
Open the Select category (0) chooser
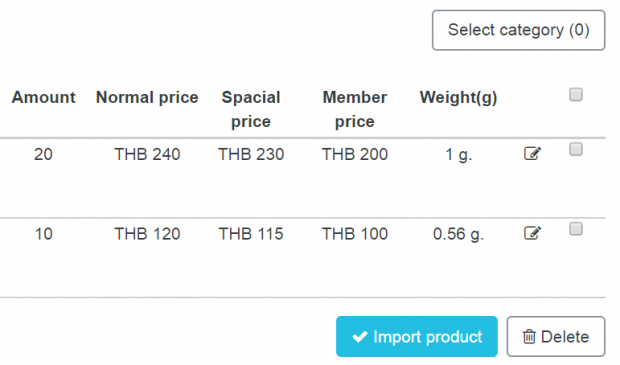(518, 30)
